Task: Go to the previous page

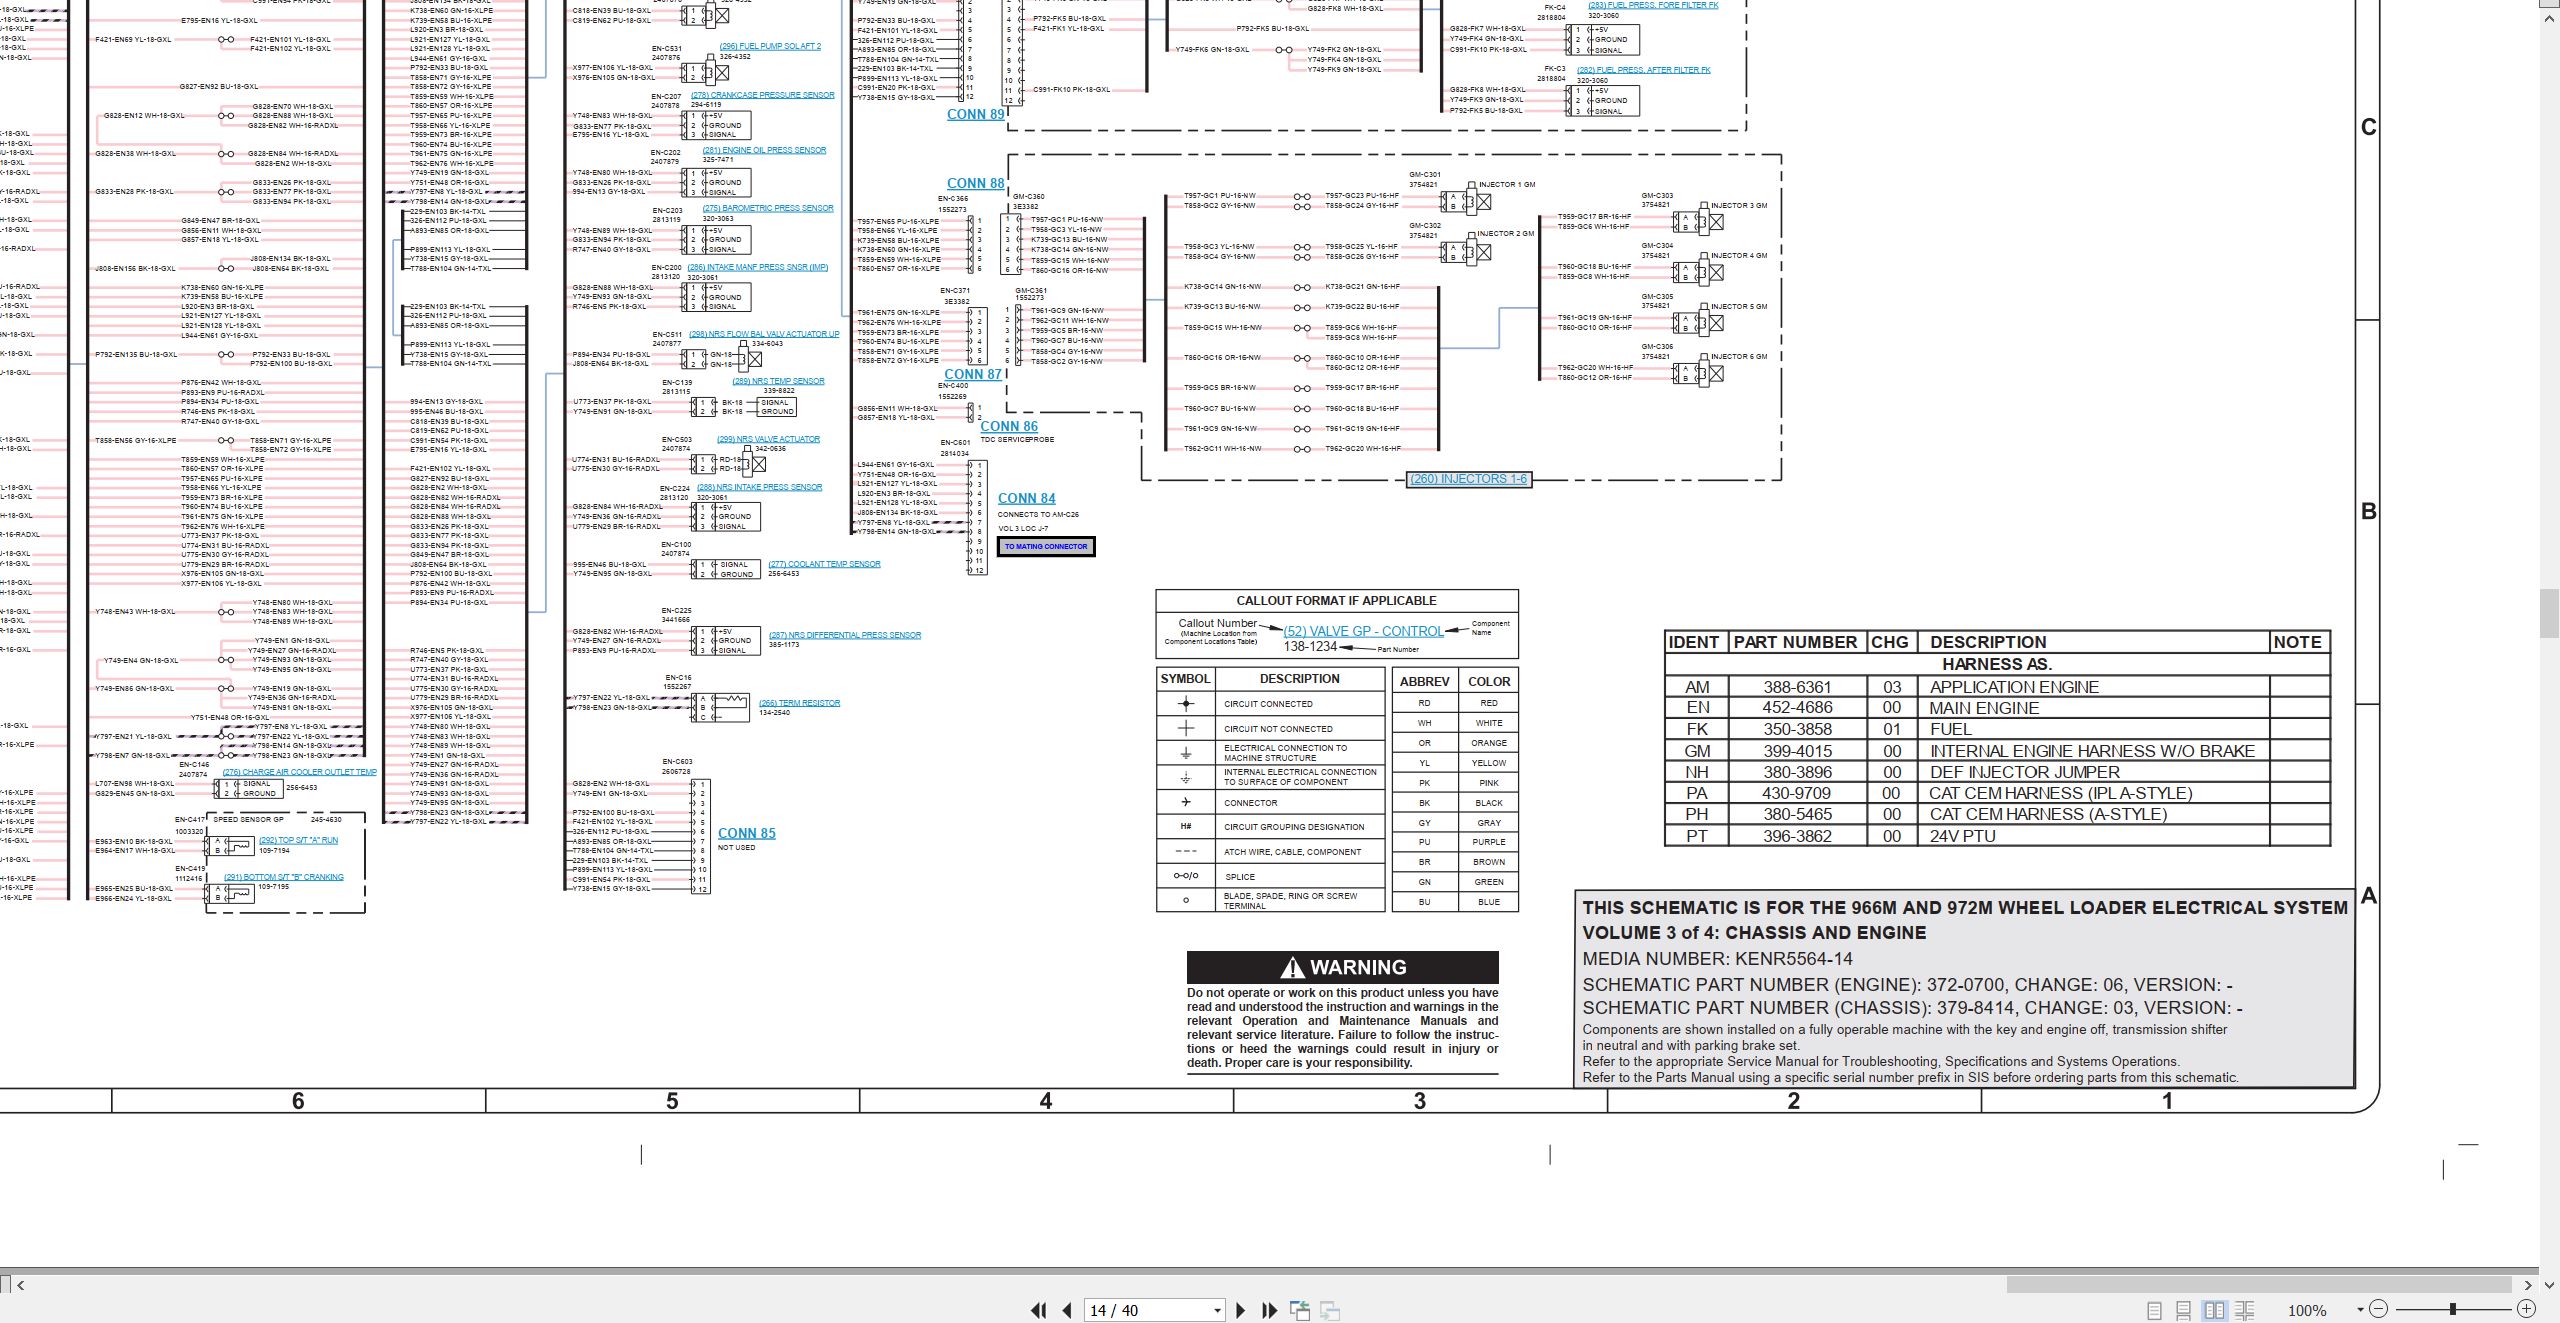Action: click(x=1067, y=1310)
